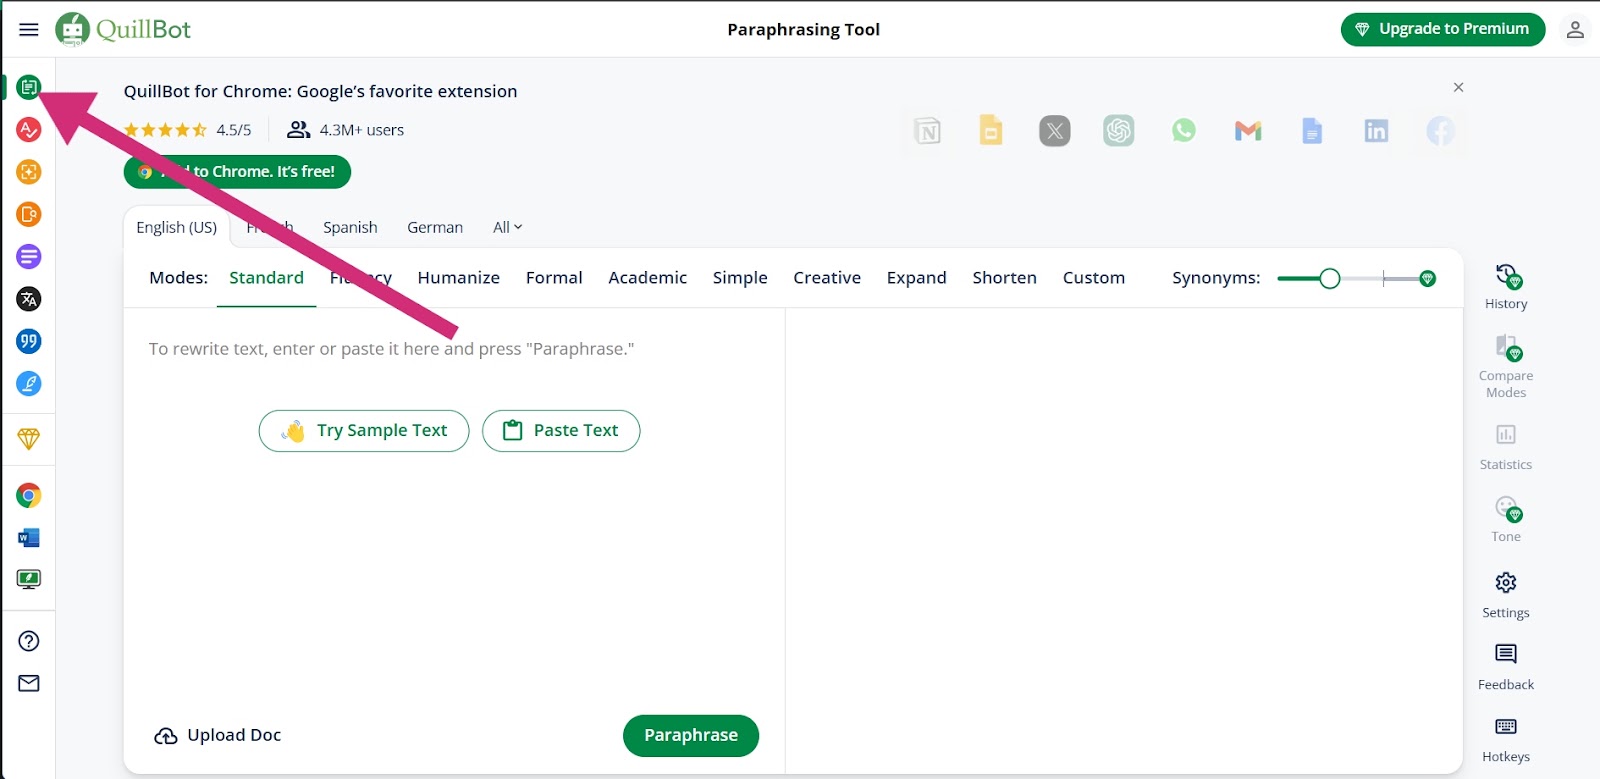Switch to Custom mode
This screenshot has height=779, width=1600.
[1094, 278]
